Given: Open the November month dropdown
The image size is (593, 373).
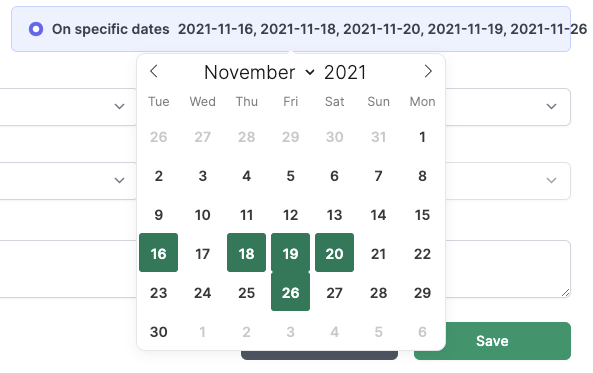Looking at the screenshot, I should coord(259,72).
